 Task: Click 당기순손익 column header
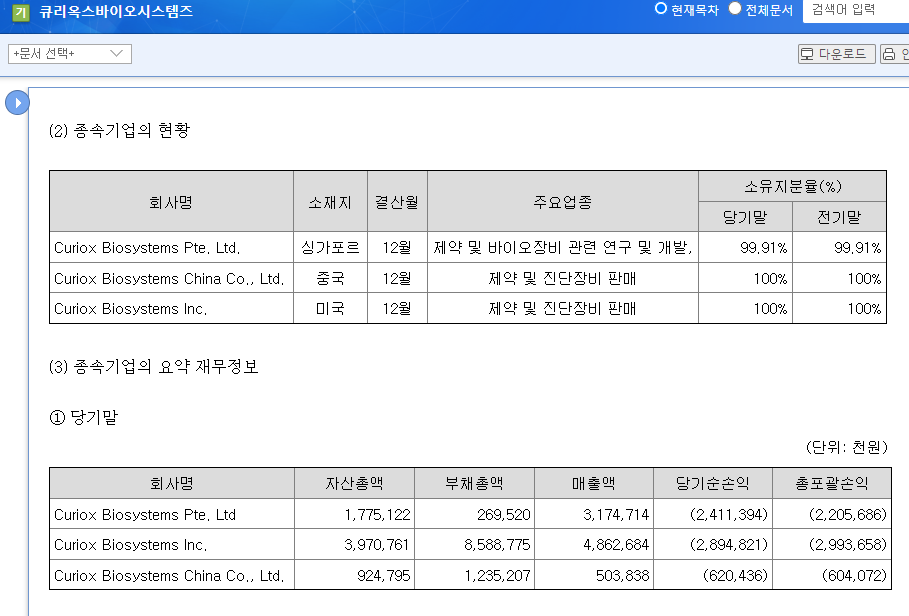click(713, 483)
